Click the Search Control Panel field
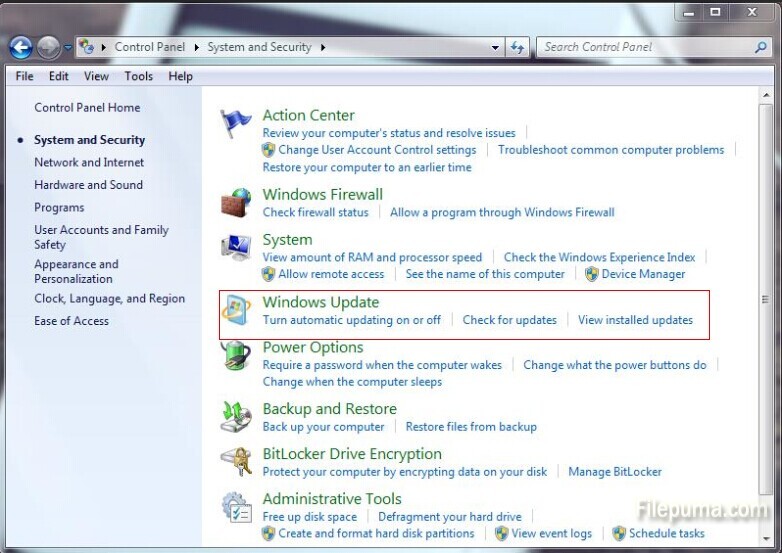782x553 pixels. [645, 47]
